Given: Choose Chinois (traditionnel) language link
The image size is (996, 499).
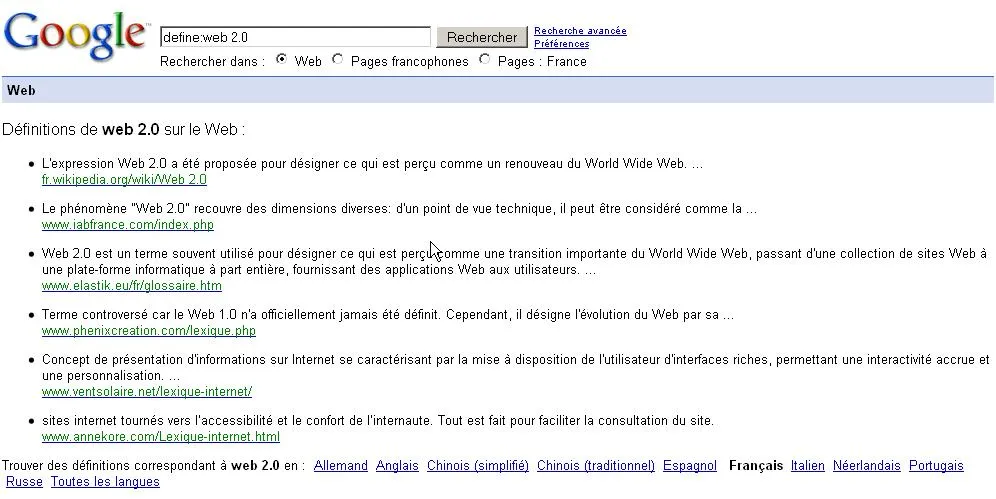Looking at the screenshot, I should coord(596,465).
